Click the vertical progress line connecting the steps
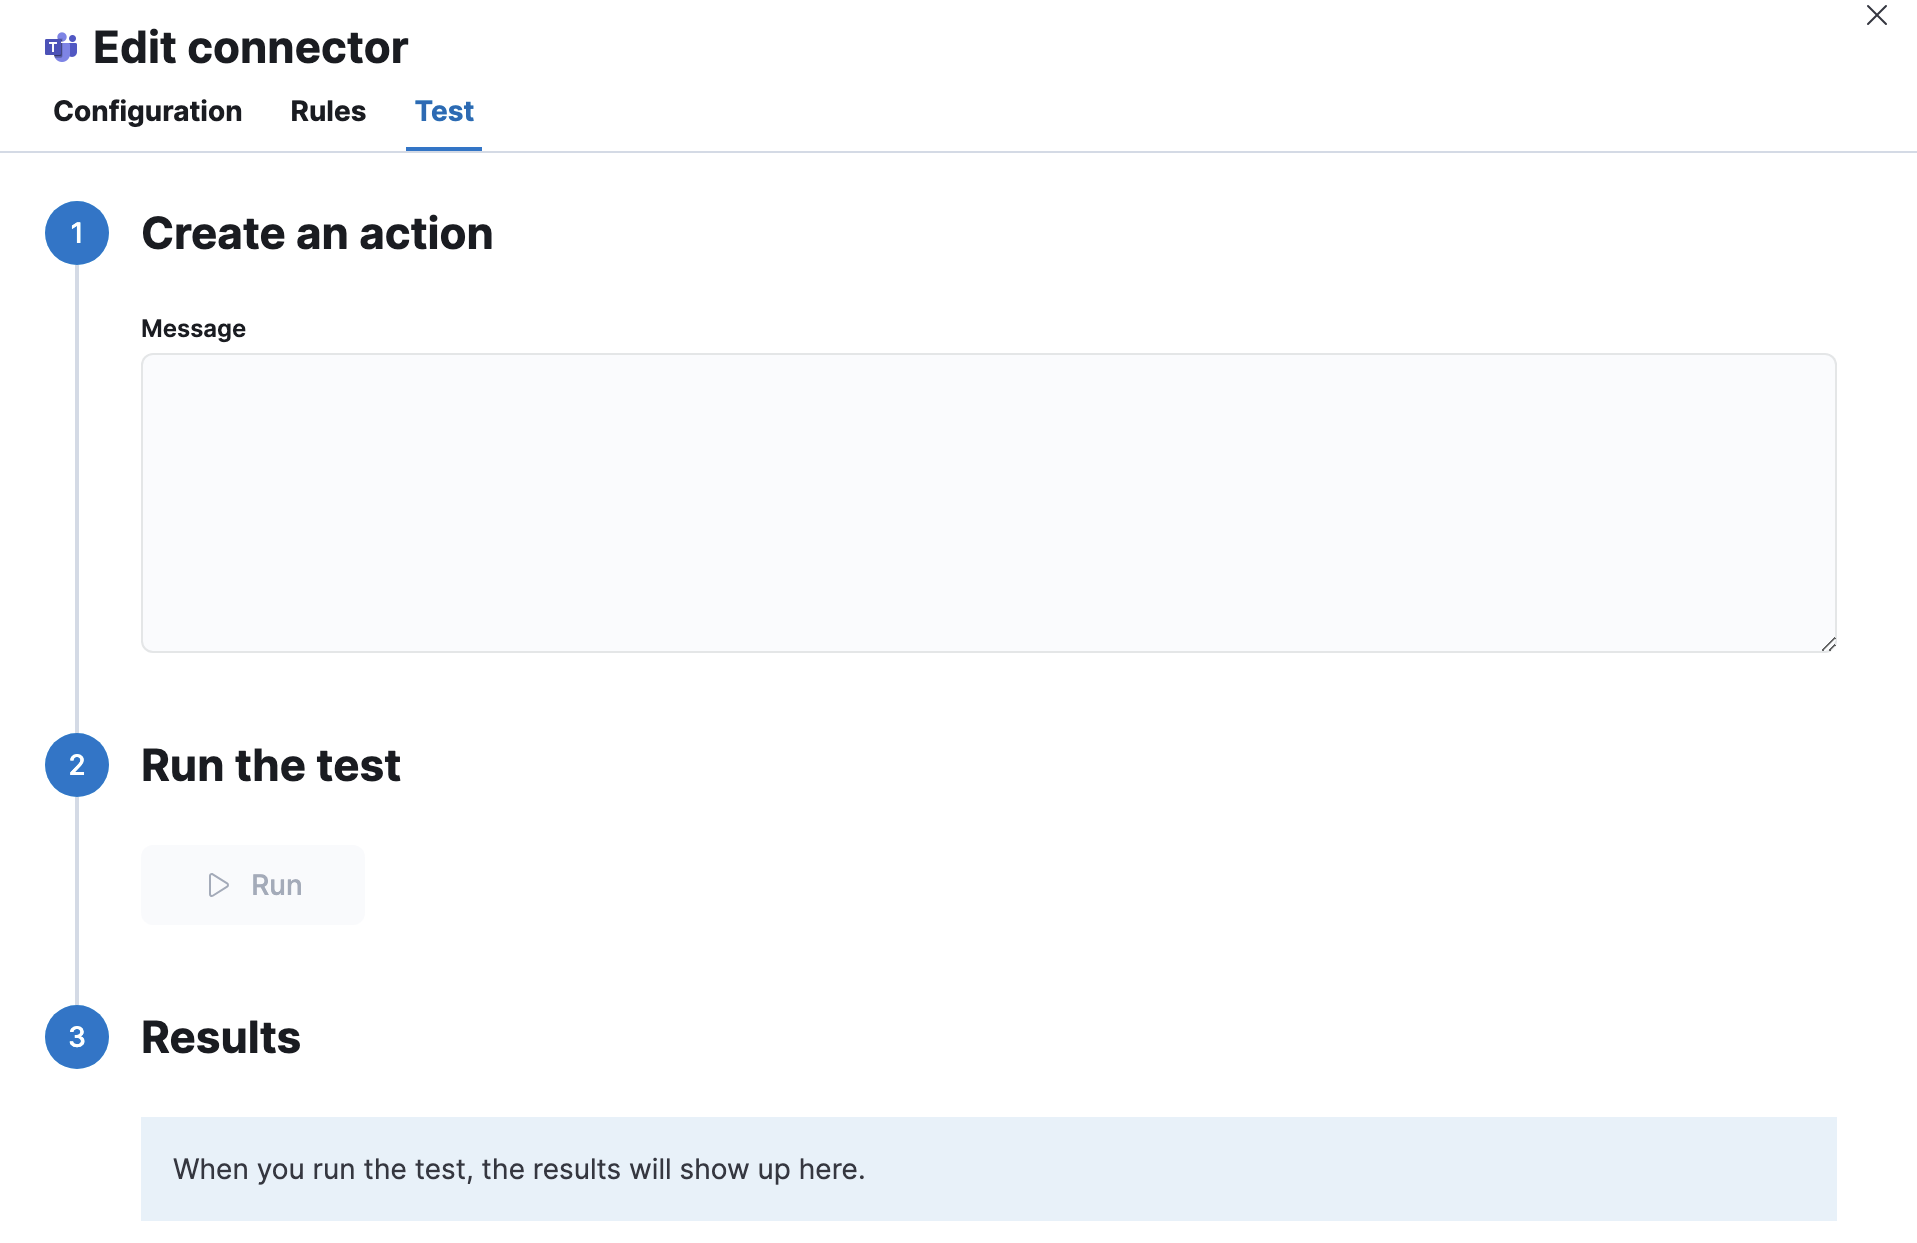This screenshot has width=1917, height=1243. (x=76, y=500)
